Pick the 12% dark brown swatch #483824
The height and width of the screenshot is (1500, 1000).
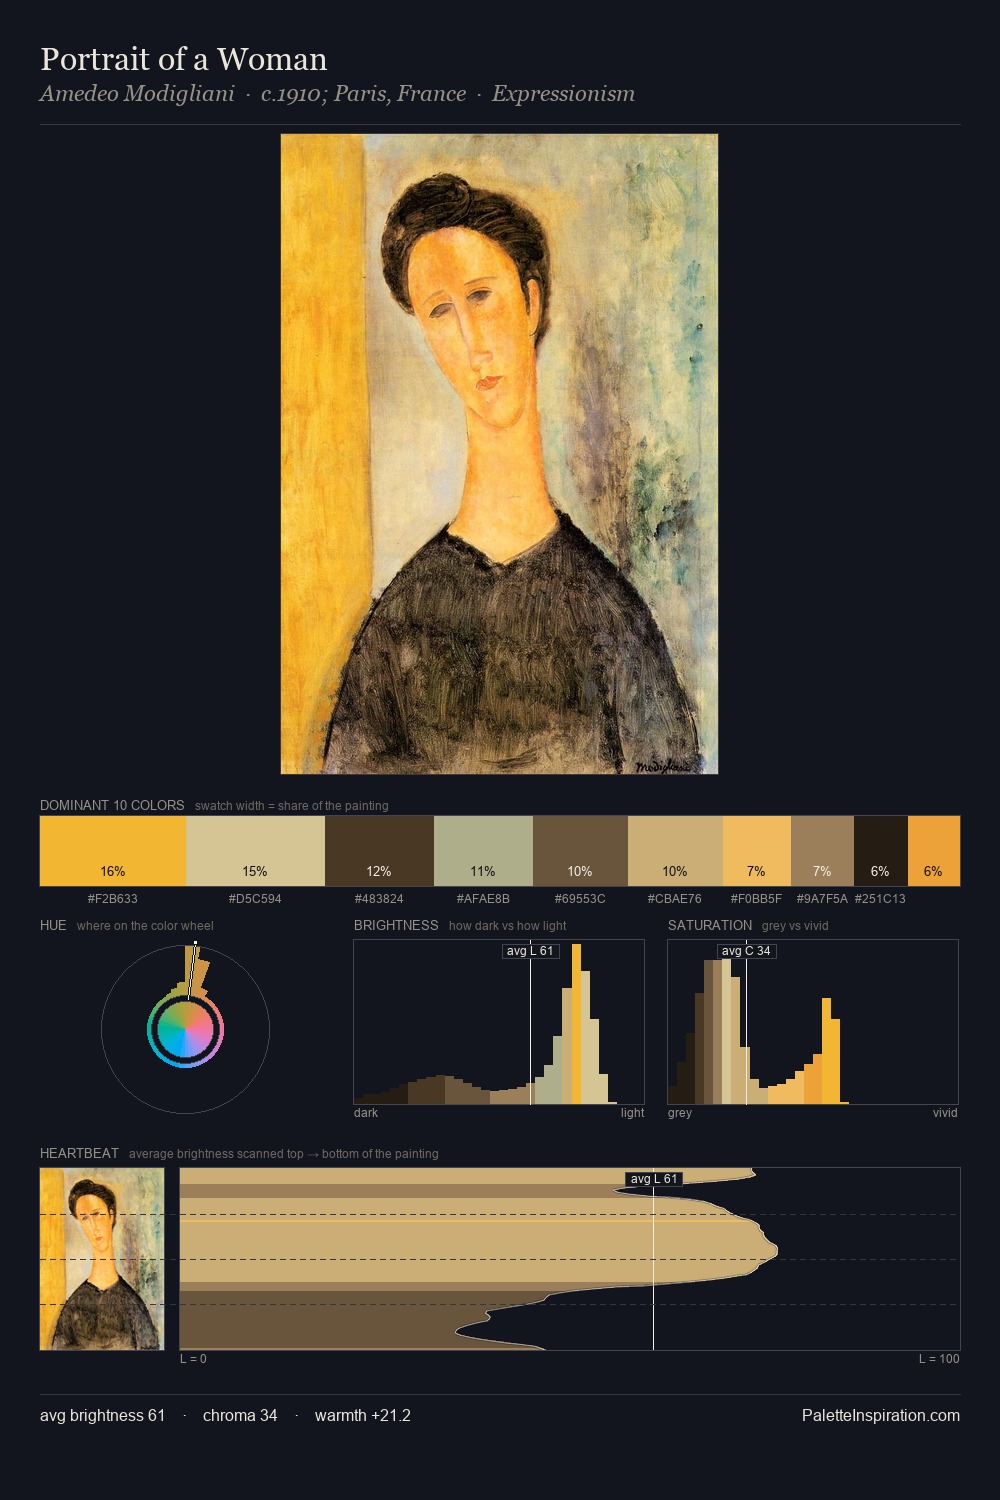pyautogui.click(x=379, y=851)
